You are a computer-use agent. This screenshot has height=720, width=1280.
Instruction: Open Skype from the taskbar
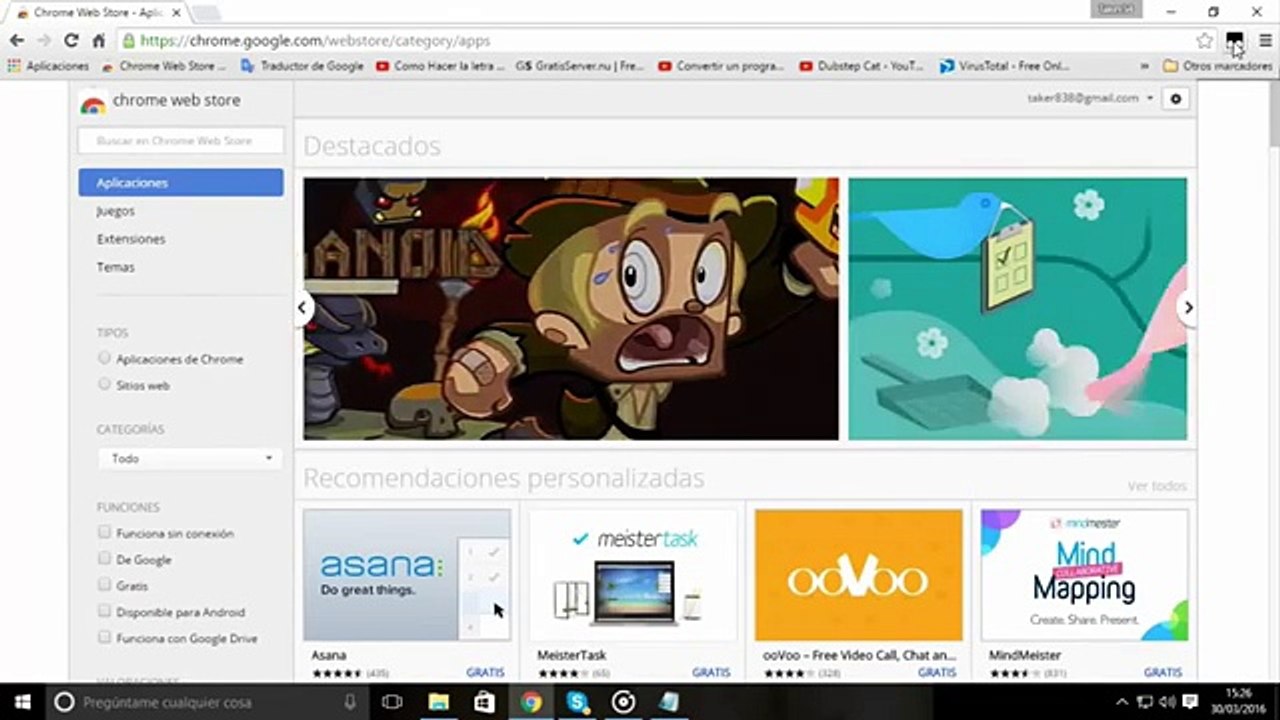(577, 702)
